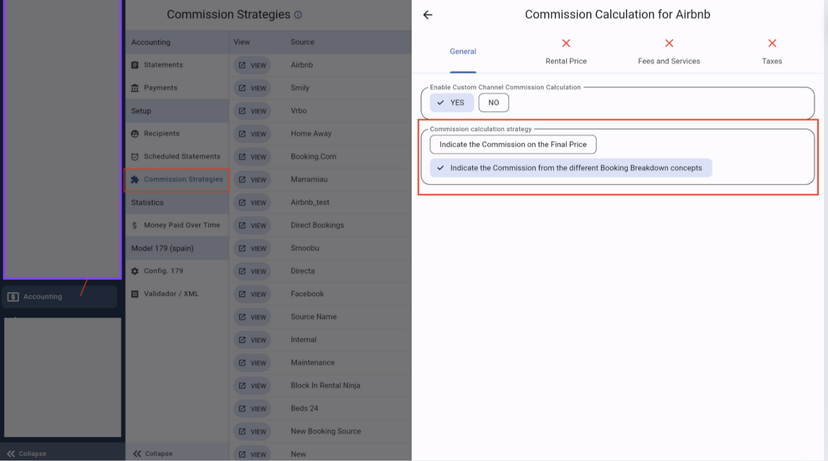Switch to the Fees and Services tab

669,52
